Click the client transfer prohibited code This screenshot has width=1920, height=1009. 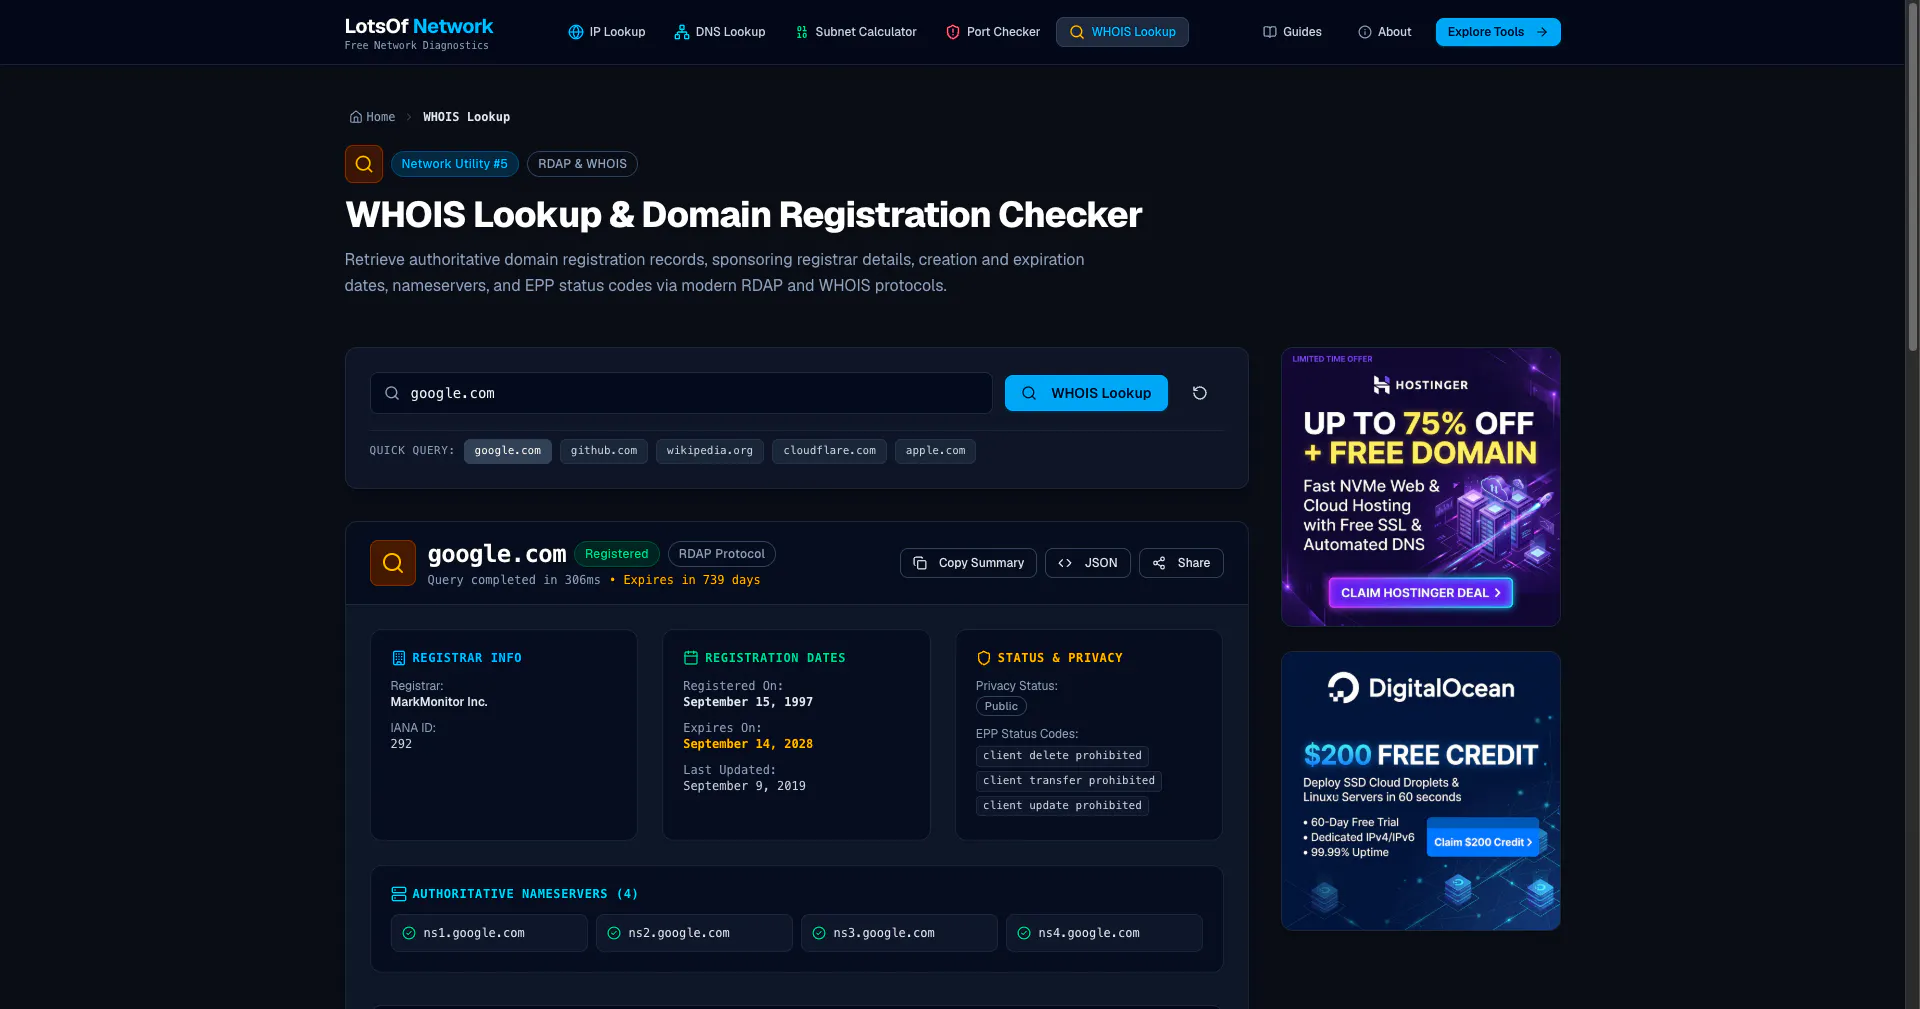1069,781
